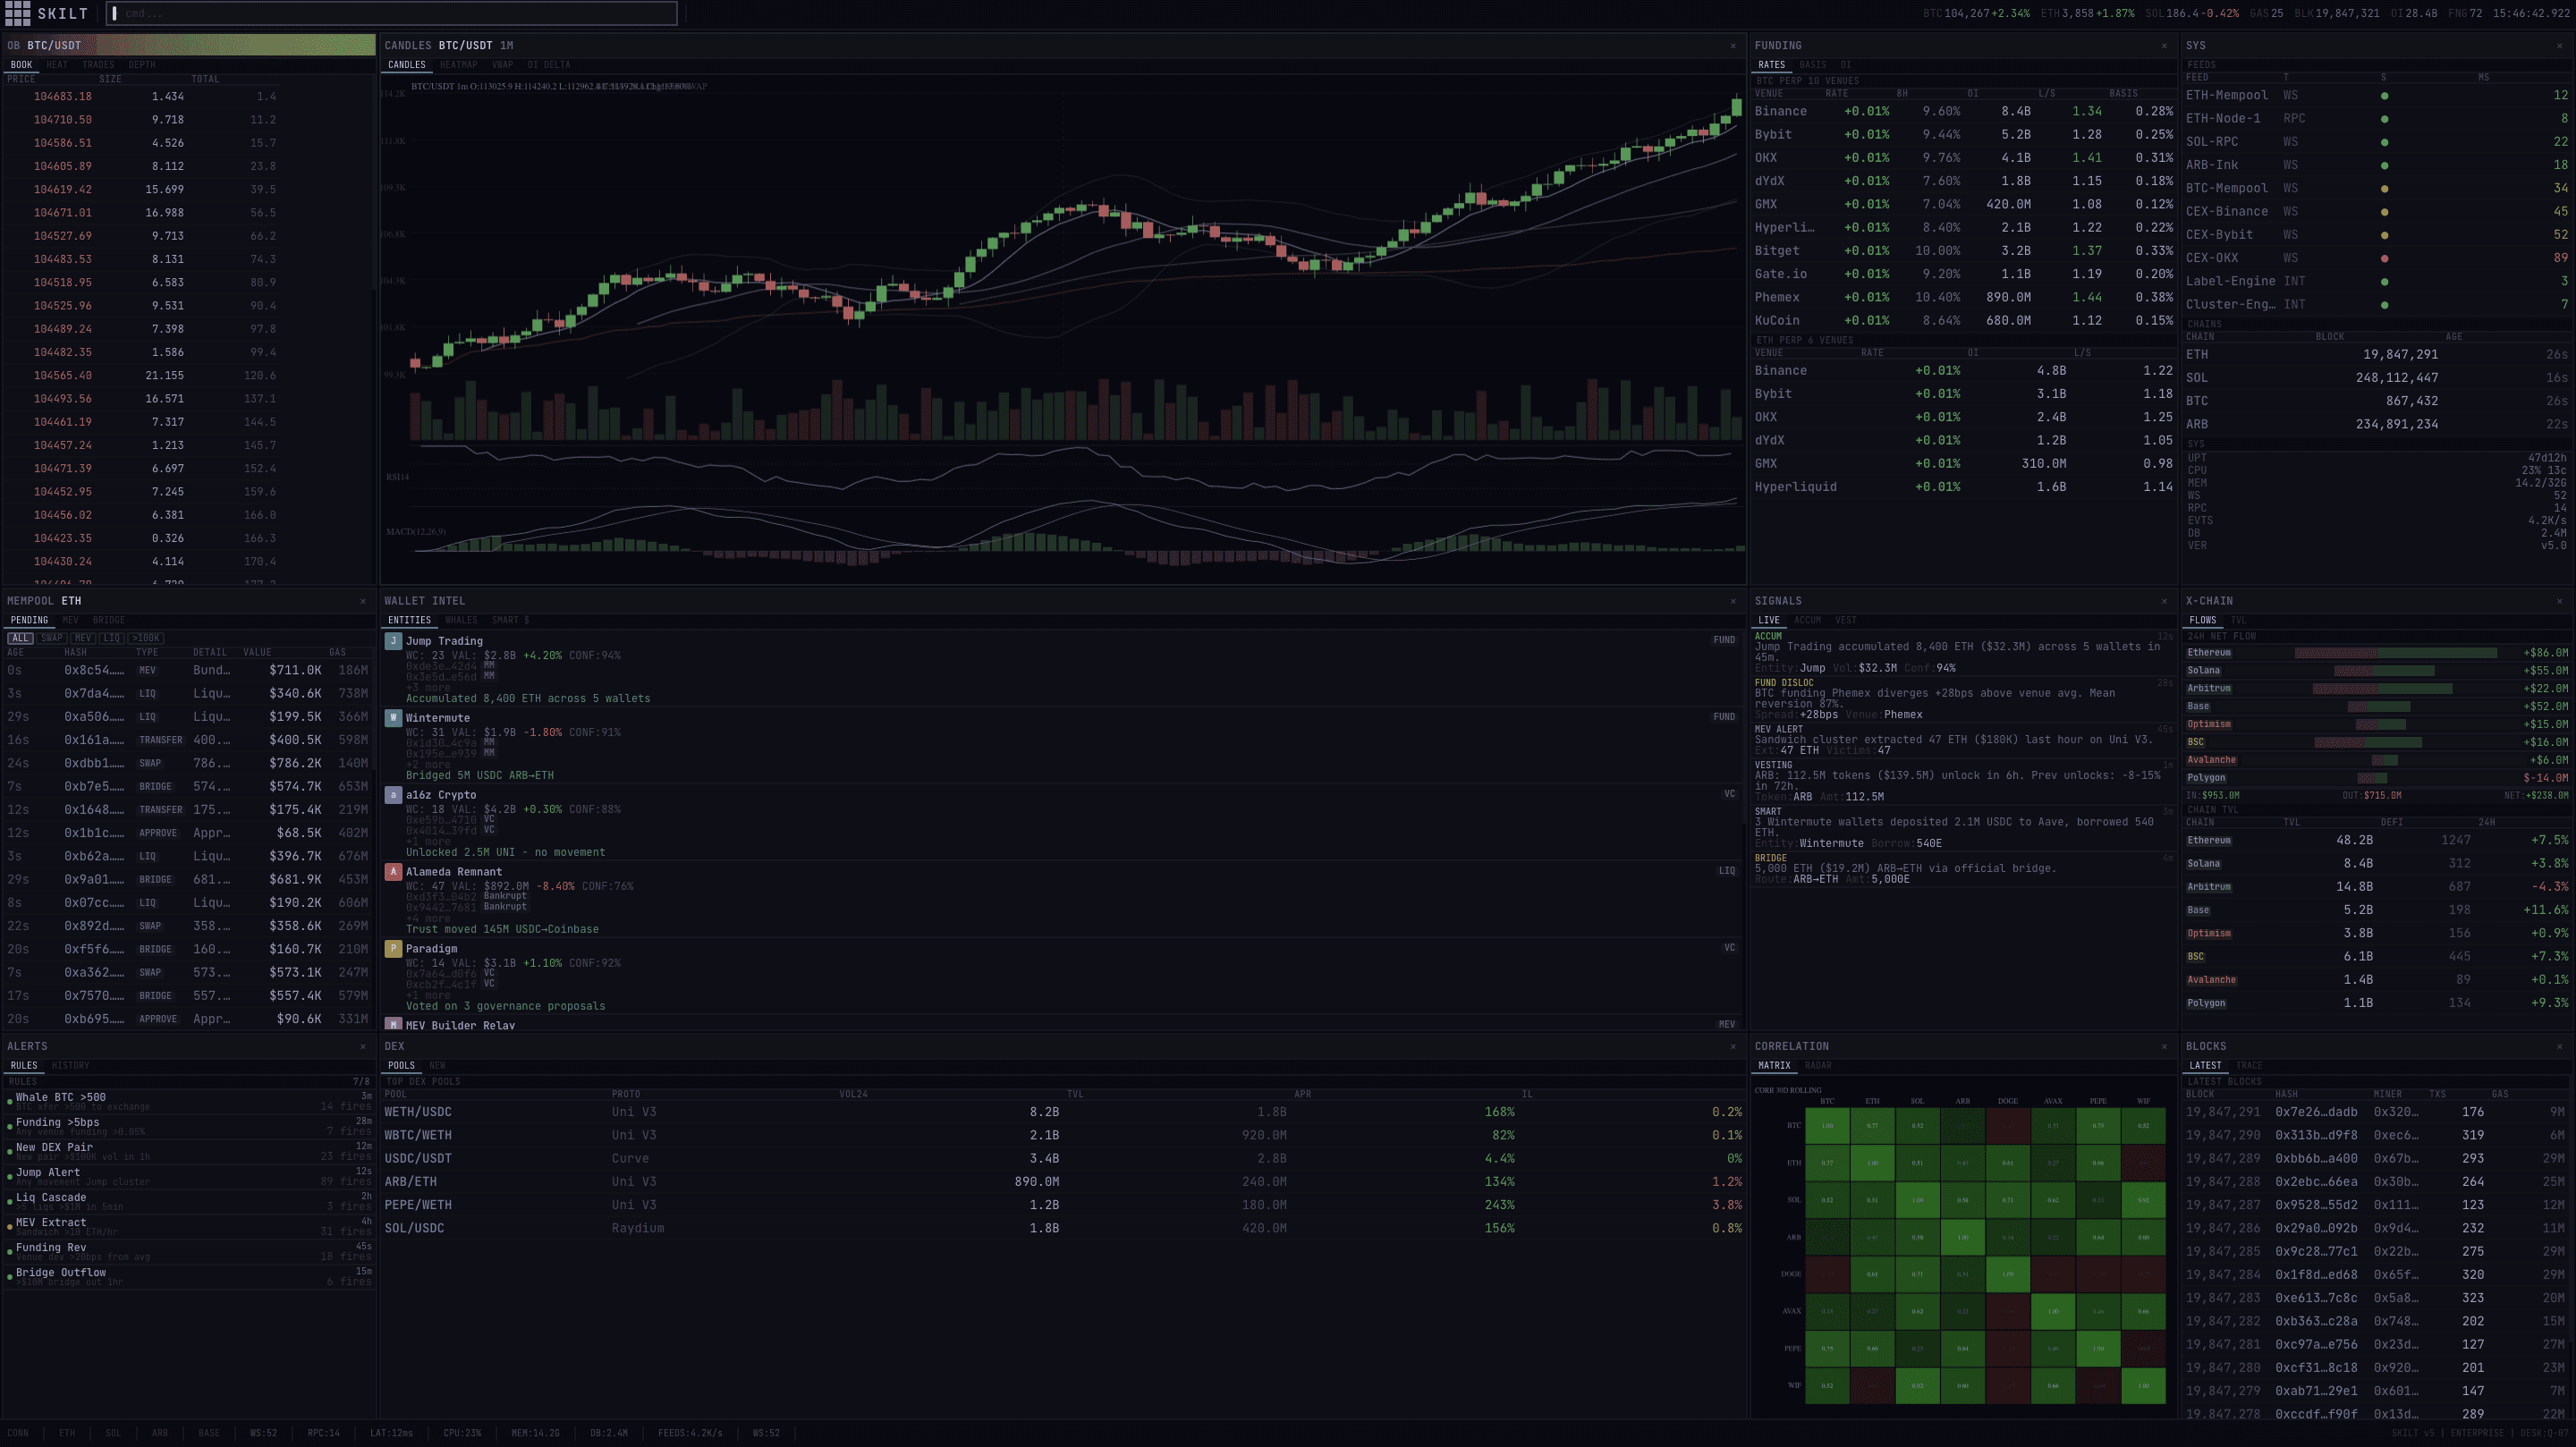
Task: Close the FUNDING panel with its x icon
Action: [2164, 46]
